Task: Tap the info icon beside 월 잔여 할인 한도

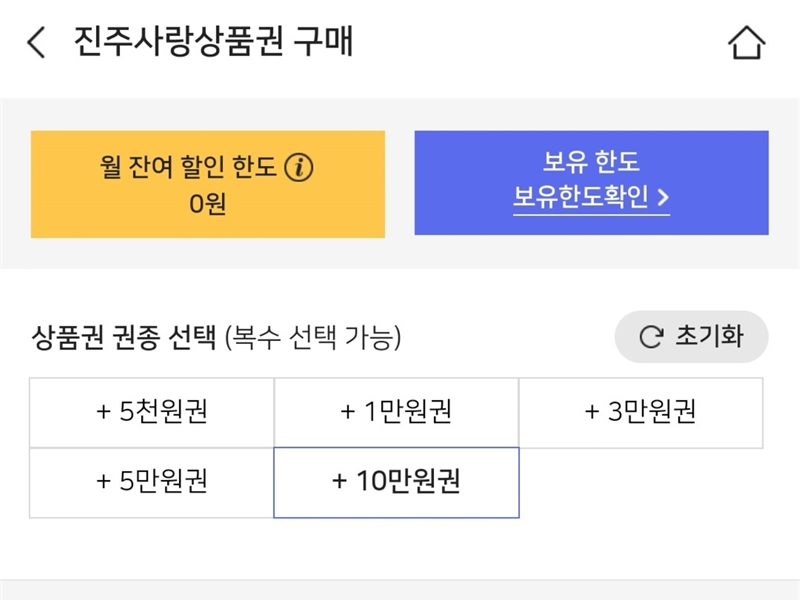Action: click(299, 168)
